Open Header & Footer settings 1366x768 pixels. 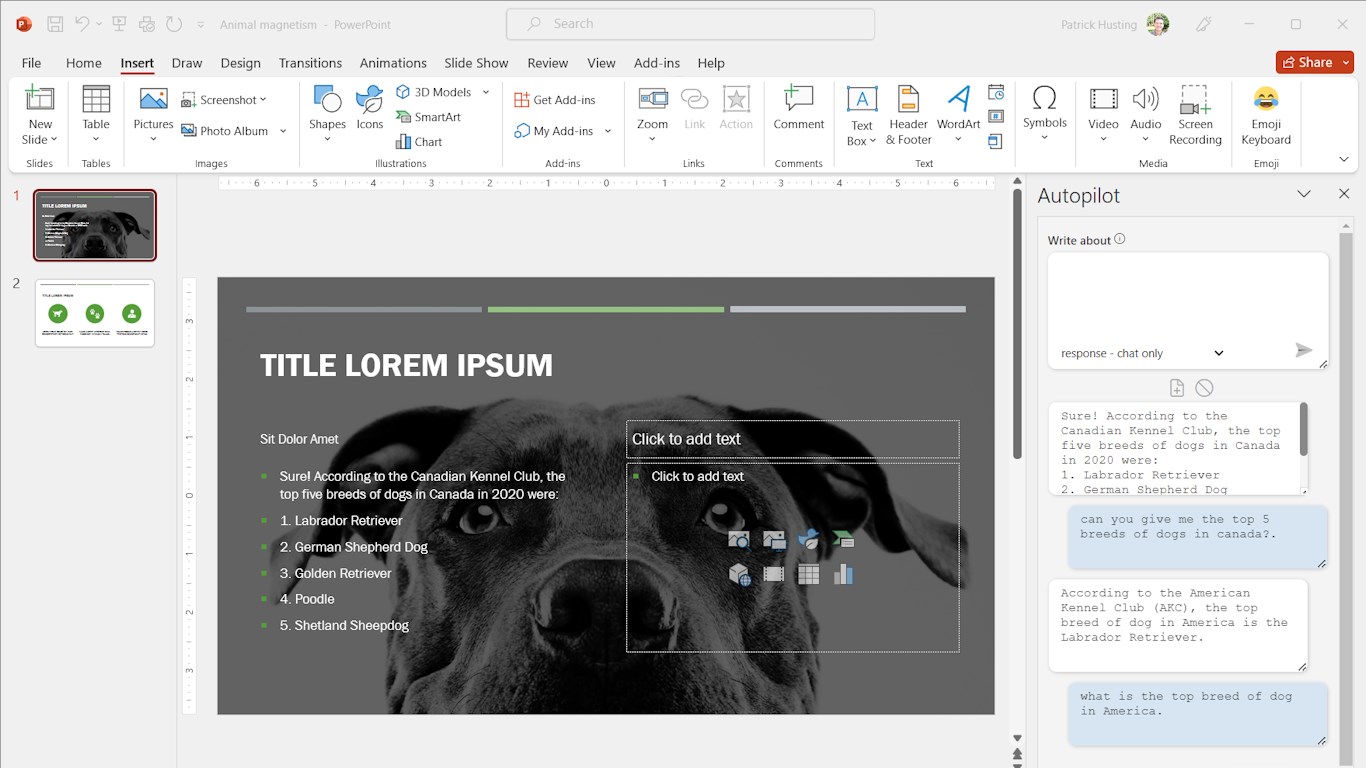coord(908,117)
